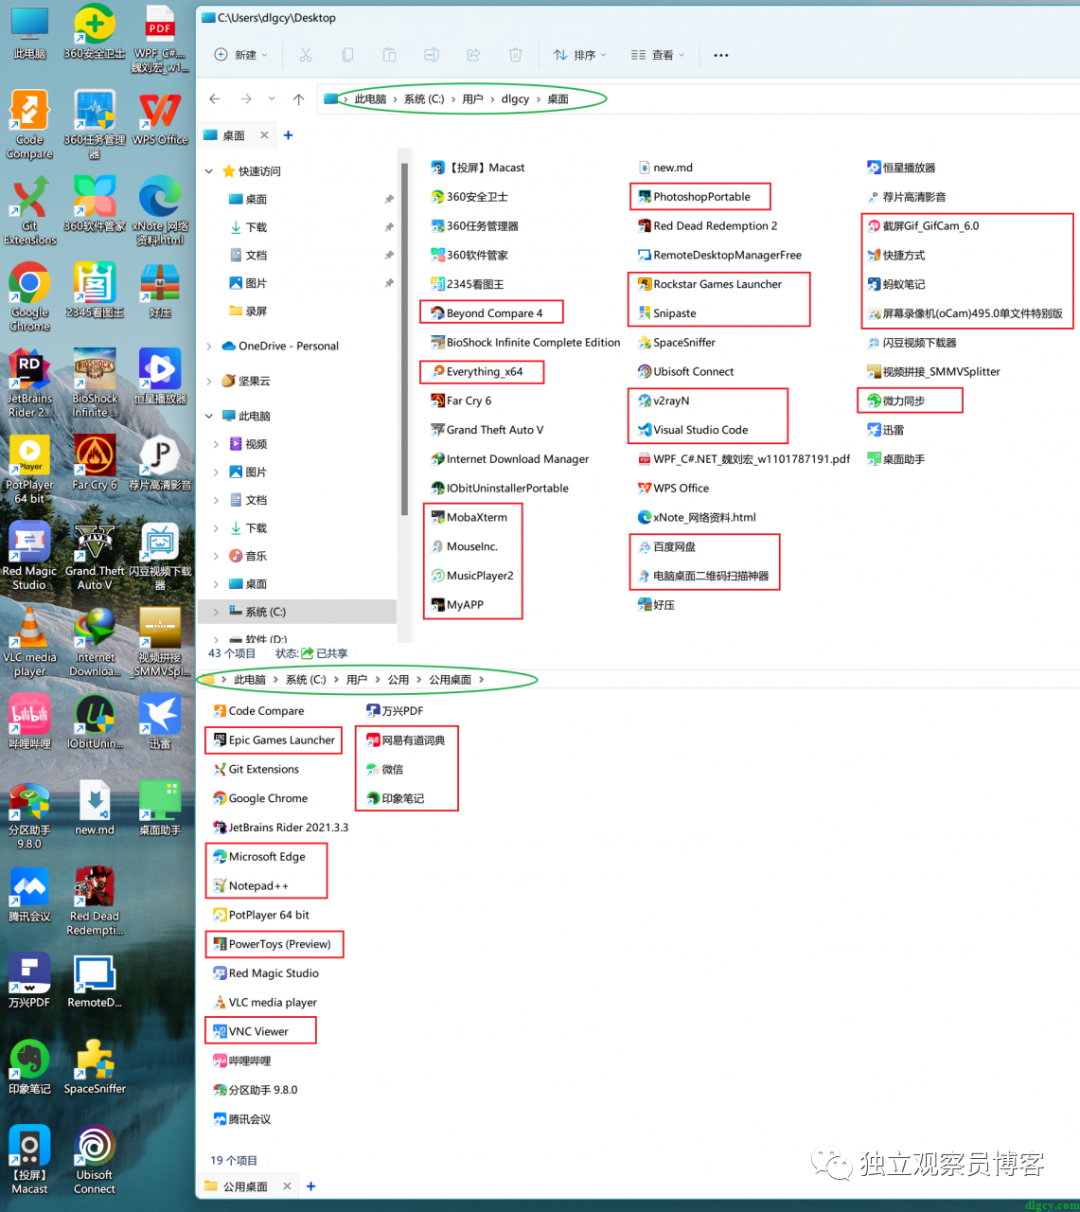1080x1212 pixels.
Task: Open the 新建 dropdown button
Action: (x=241, y=55)
